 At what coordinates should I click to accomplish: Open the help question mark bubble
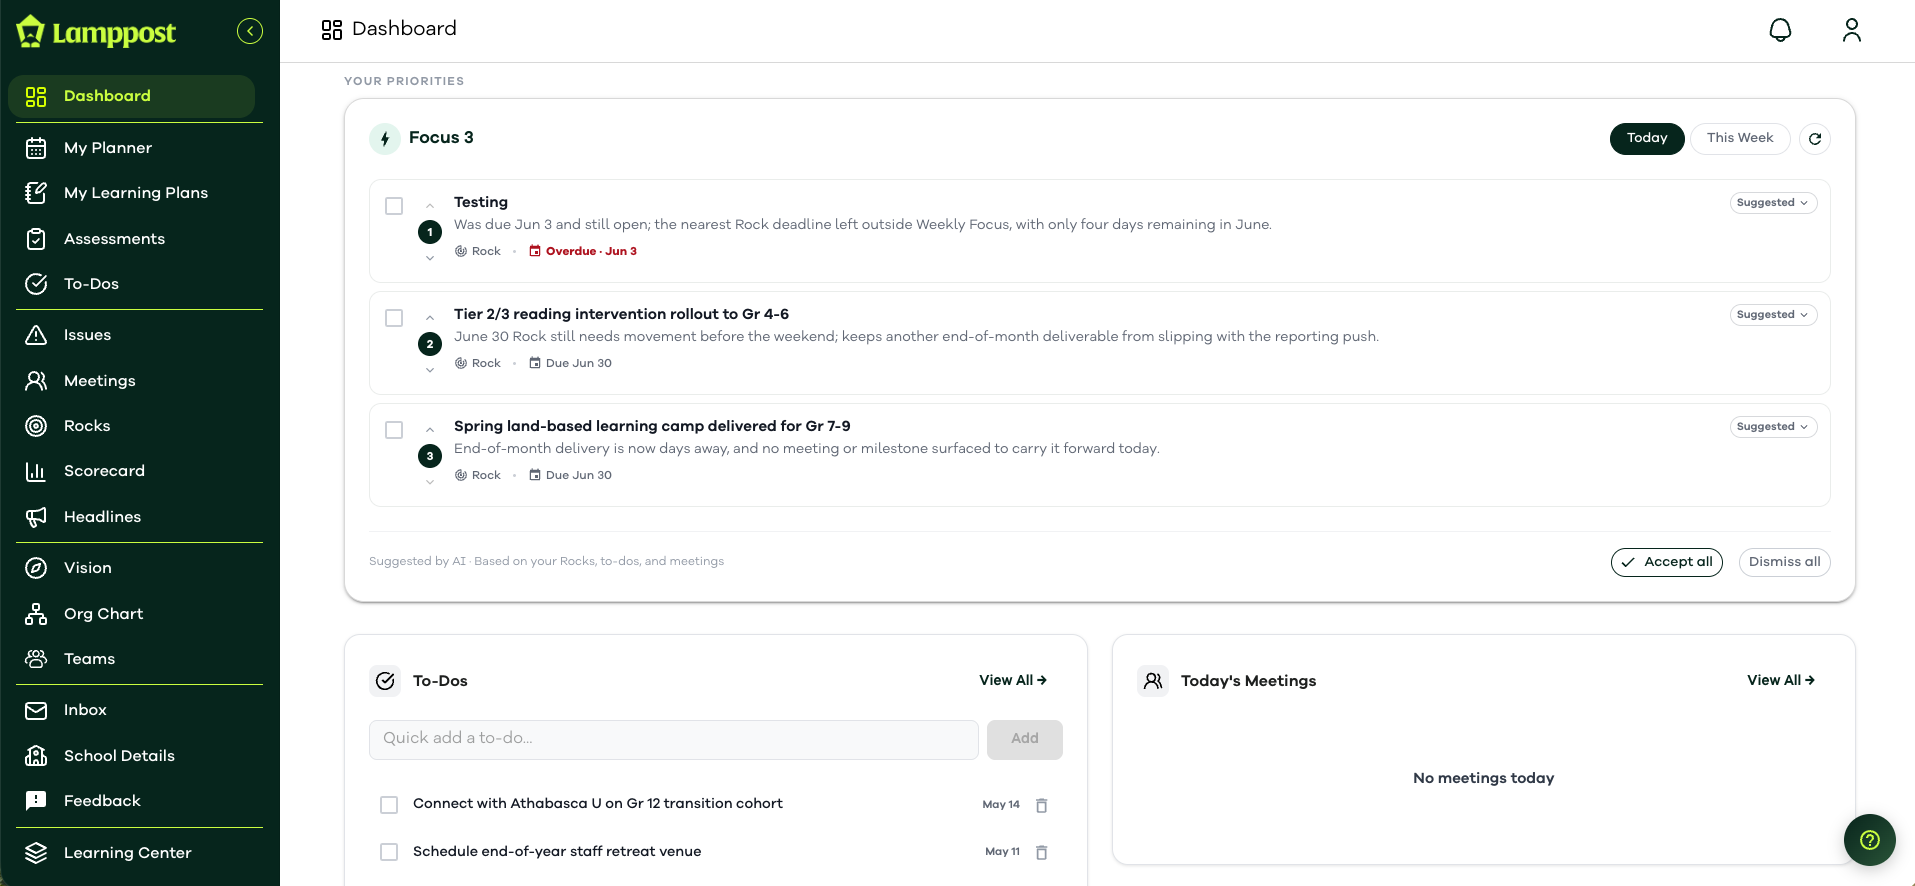pos(1870,840)
